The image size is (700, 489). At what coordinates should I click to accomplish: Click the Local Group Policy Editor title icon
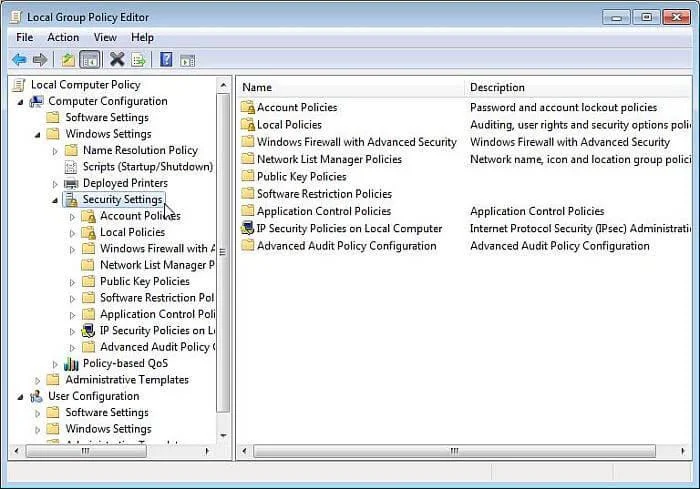pos(16,17)
